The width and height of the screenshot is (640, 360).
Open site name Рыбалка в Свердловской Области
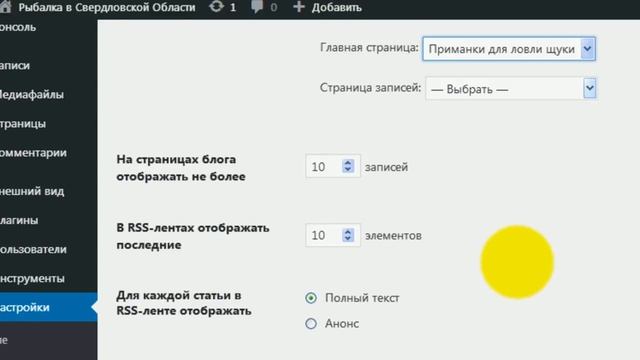tap(107, 7)
